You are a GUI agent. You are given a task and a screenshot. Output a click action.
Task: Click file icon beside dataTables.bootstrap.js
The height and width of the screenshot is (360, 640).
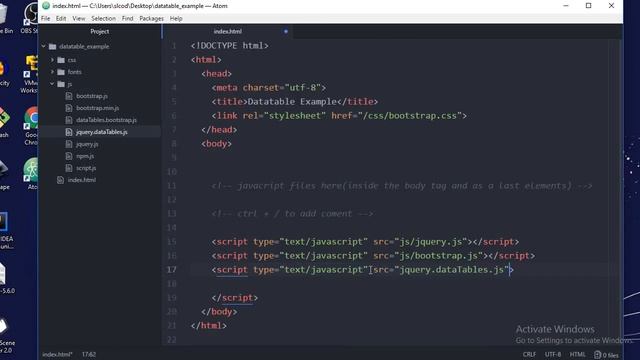click(x=69, y=120)
